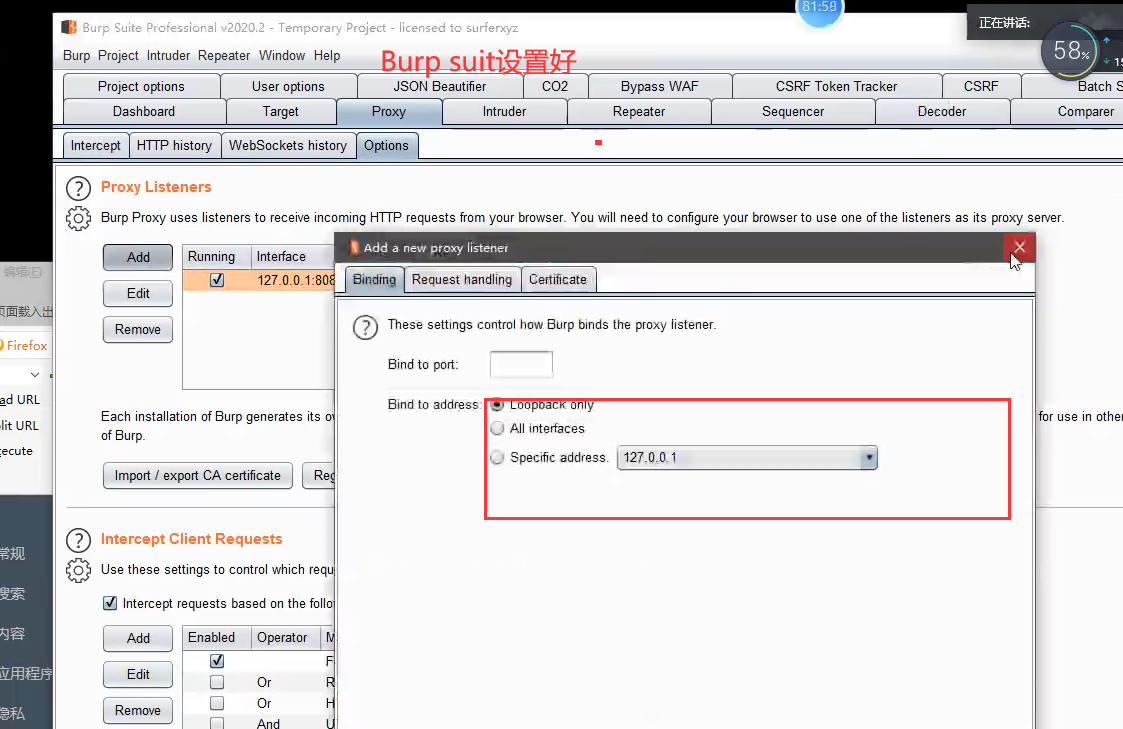1123x729 pixels.
Task: Open the HTTP history sub-tab
Action: [x=174, y=145]
